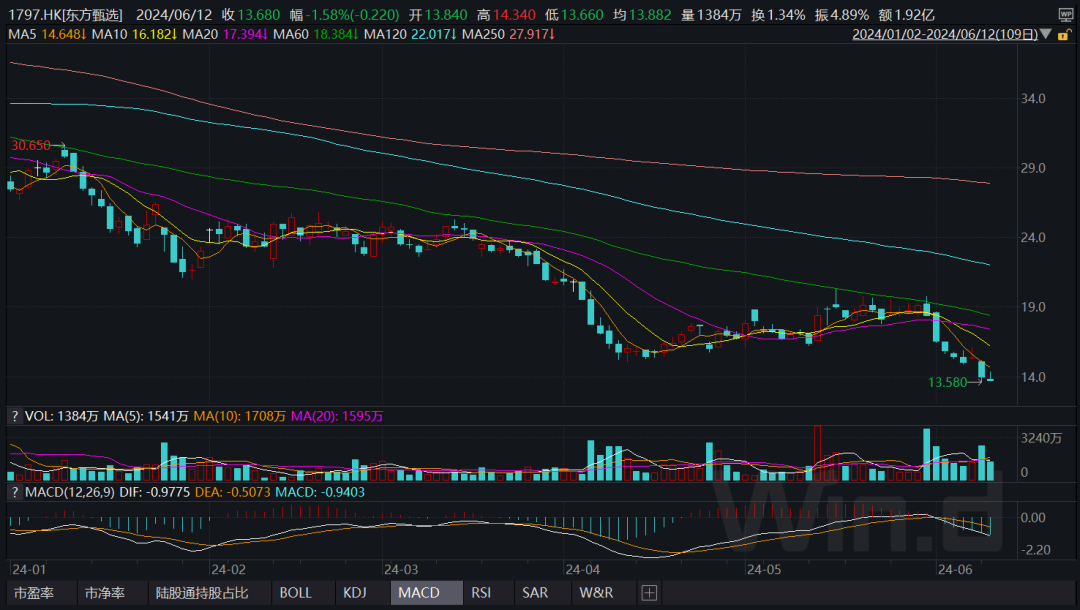Click the volume MA(20): 1595万 label
The height and width of the screenshot is (610, 1080).
tap(337, 416)
